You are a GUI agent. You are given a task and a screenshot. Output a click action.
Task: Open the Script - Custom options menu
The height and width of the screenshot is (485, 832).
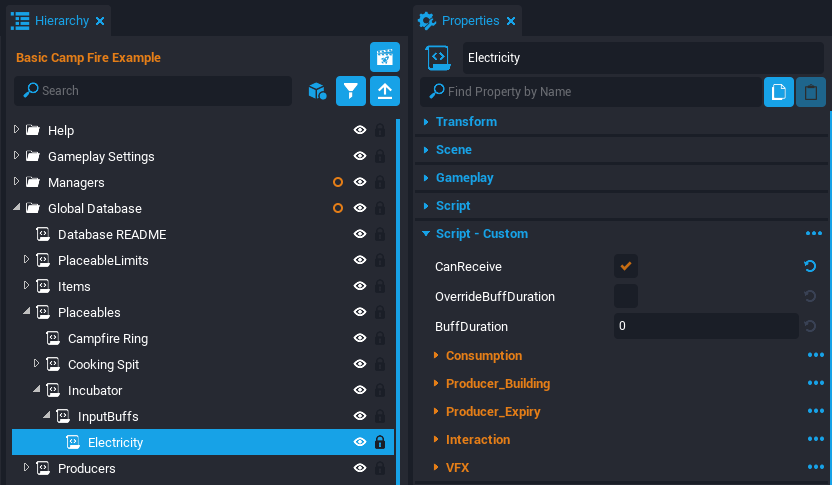point(813,234)
